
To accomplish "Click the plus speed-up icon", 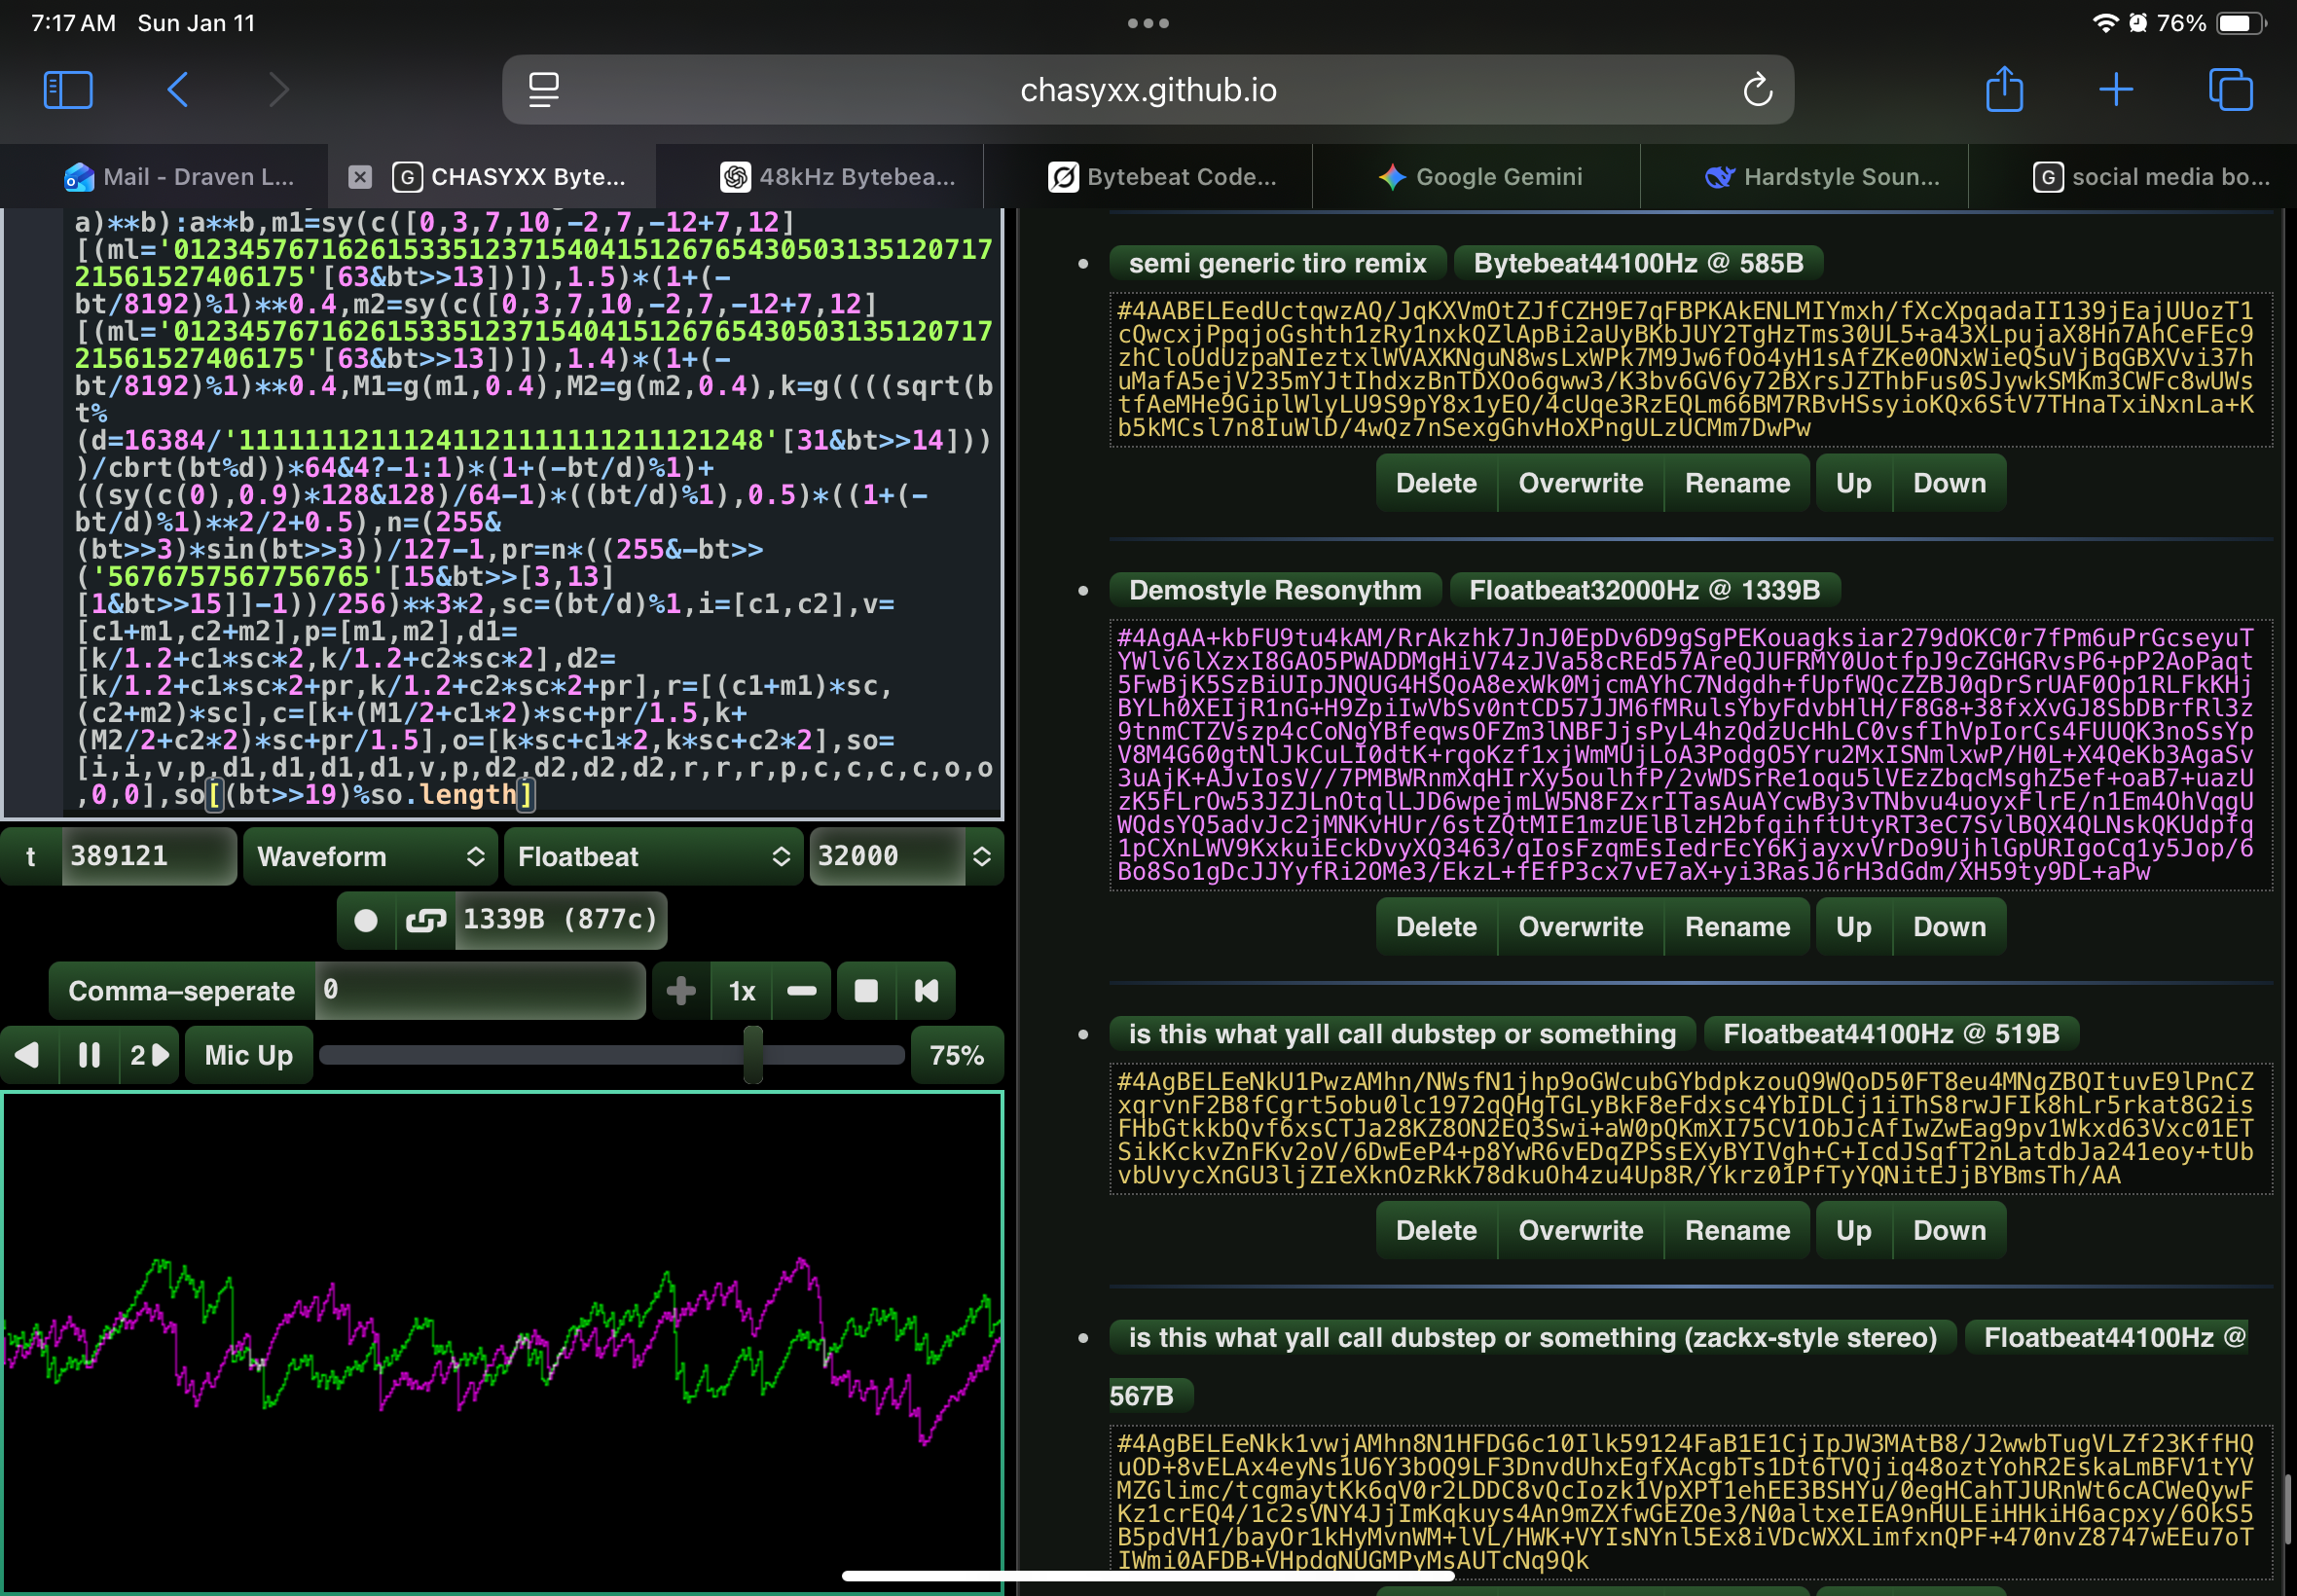I will coord(681,991).
